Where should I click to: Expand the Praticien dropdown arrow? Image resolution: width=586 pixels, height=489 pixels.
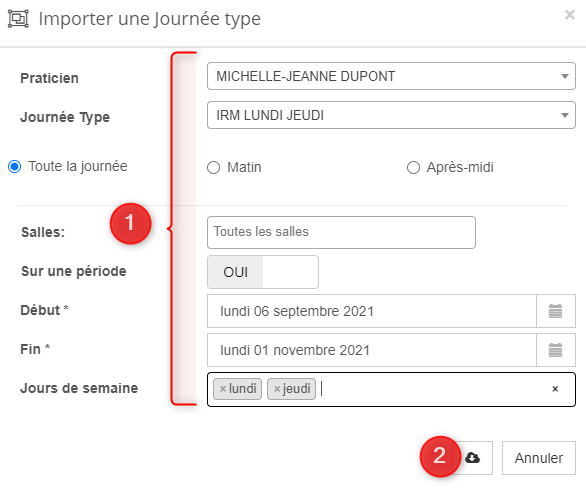point(565,76)
